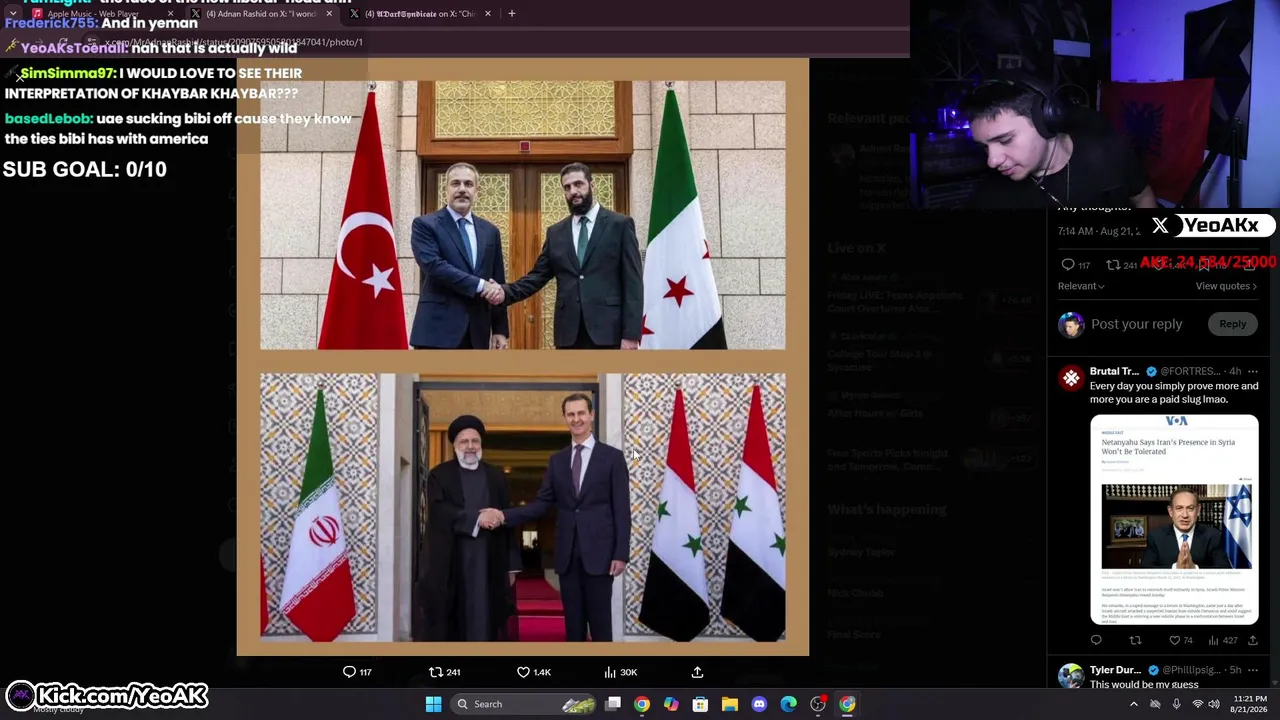Image resolution: width=1280 pixels, height=720 pixels.
Task: Like the photo post with 1.4K likes
Action: pyautogui.click(x=523, y=672)
